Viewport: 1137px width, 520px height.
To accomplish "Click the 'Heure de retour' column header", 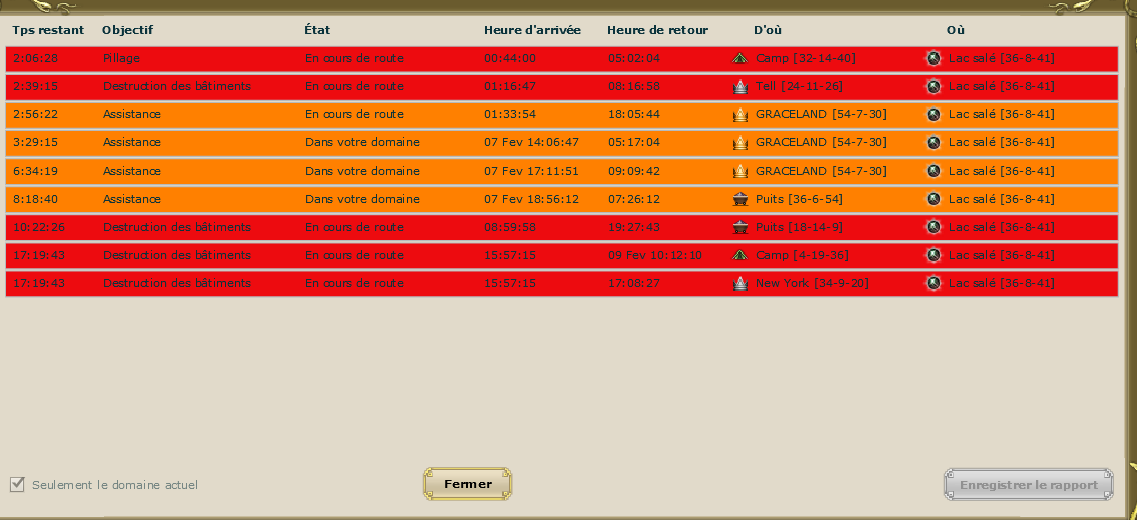I will (651, 30).
